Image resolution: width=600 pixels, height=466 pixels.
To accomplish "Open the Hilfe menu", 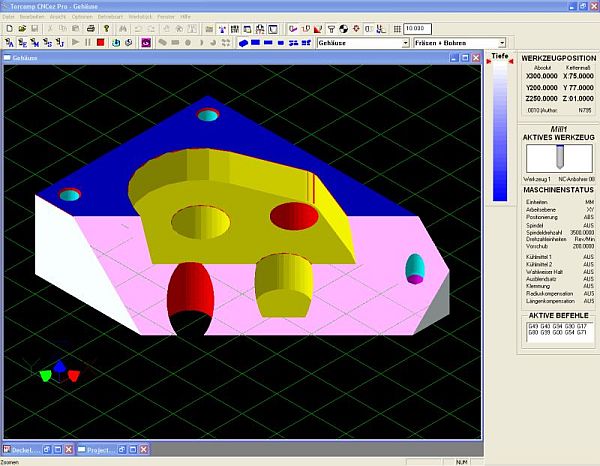I will 185,18.
